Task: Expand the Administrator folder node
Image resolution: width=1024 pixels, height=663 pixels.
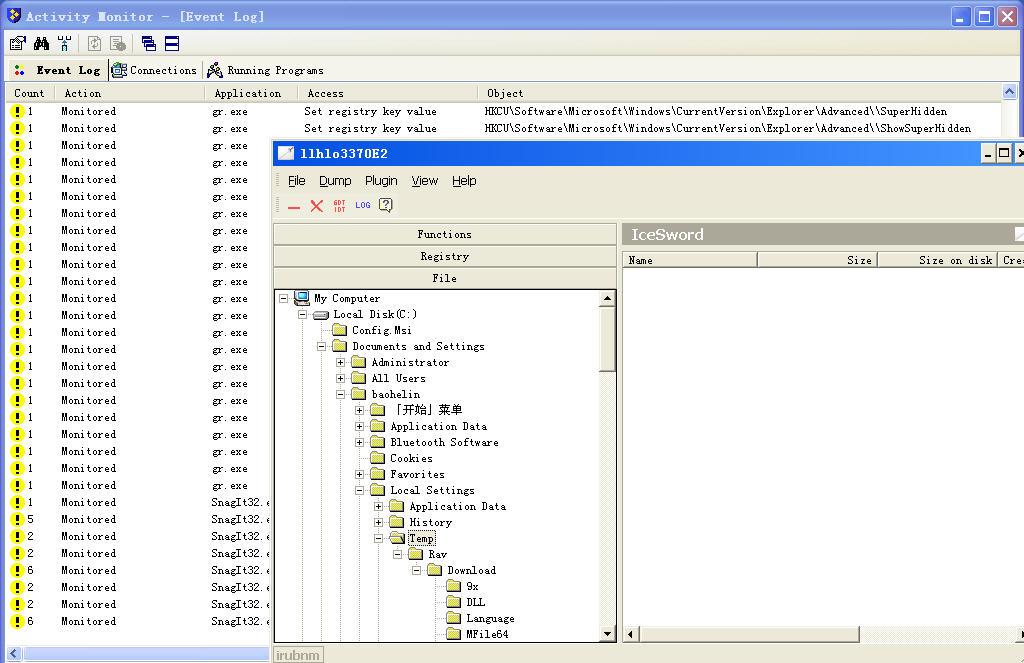Action: coord(341,362)
